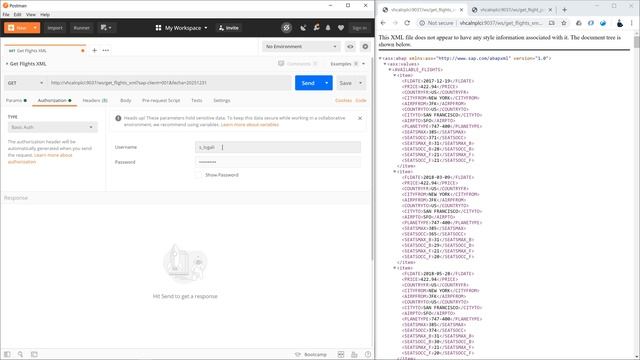Click the blue Send button

pyautogui.click(x=308, y=83)
